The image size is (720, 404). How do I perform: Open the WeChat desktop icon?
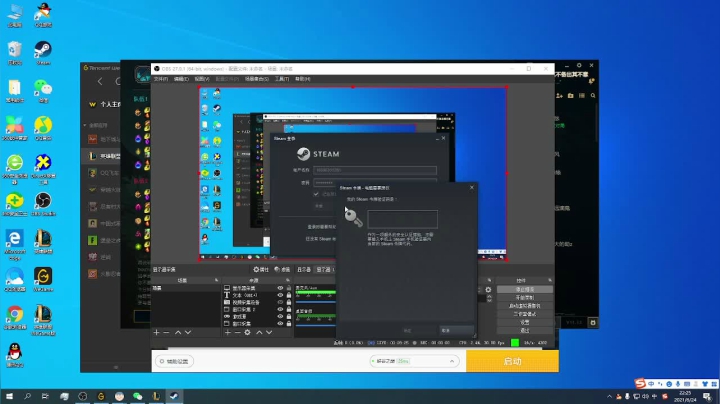[x=43, y=90]
